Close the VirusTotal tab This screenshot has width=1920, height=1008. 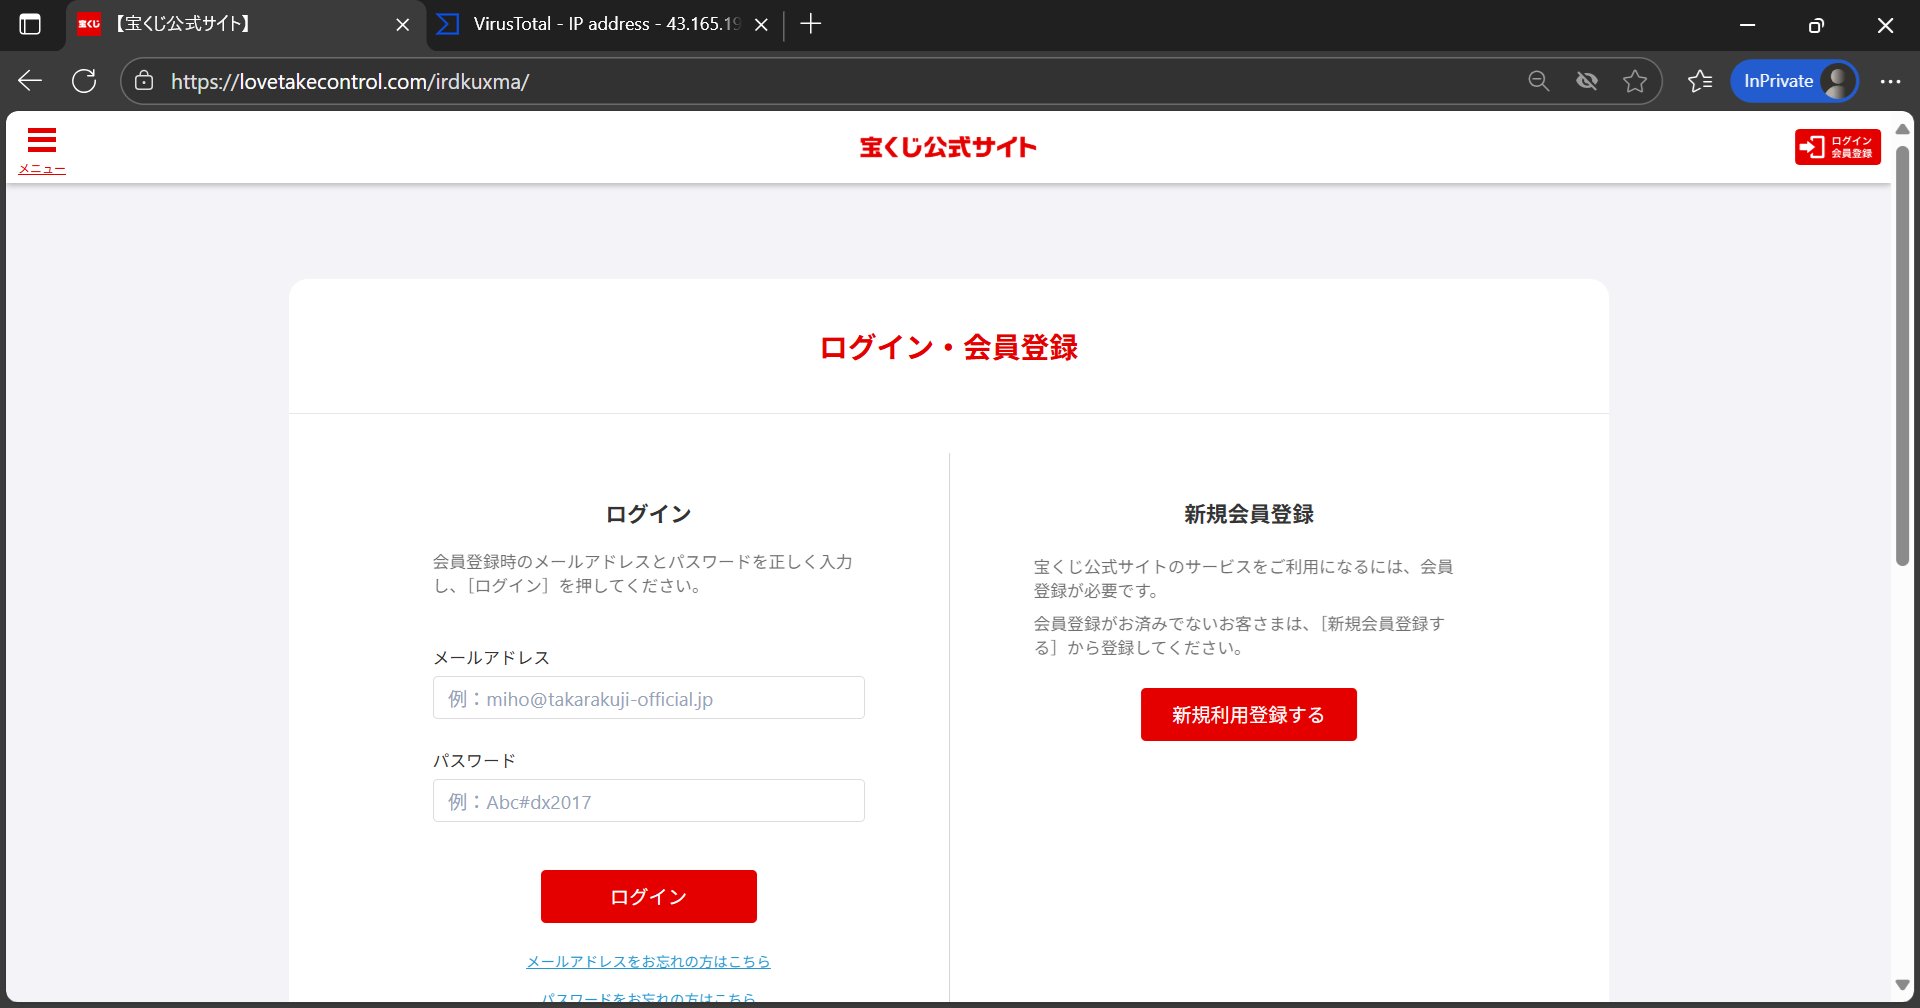pyautogui.click(x=761, y=25)
